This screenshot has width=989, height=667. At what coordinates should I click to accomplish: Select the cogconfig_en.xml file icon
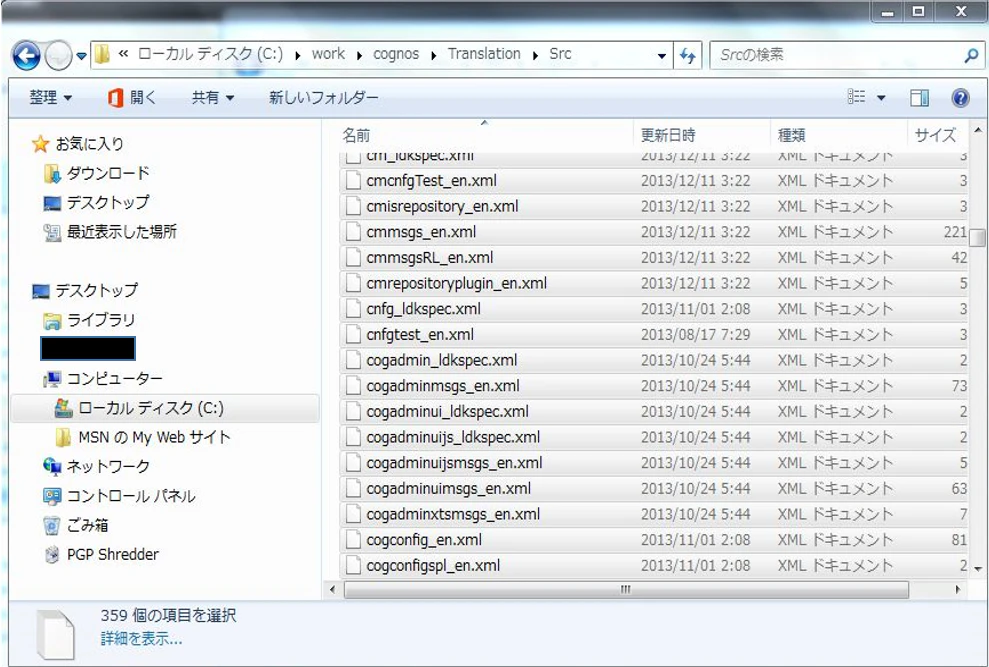353,540
